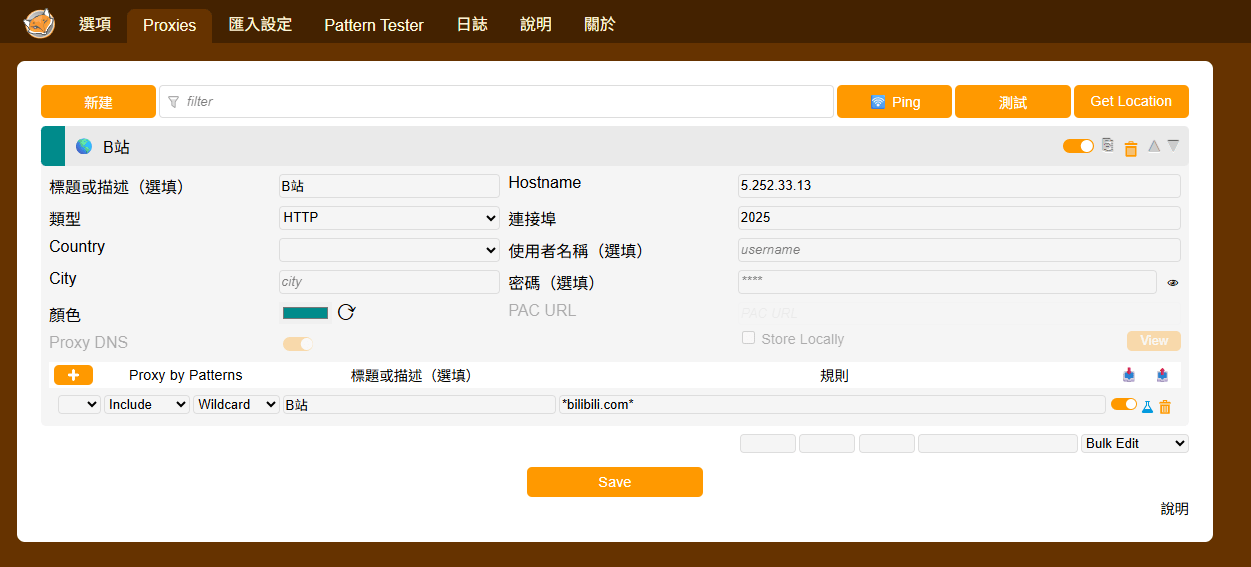Open the teal color swatch picker
The height and width of the screenshot is (567, 1251).
(305, 313)
